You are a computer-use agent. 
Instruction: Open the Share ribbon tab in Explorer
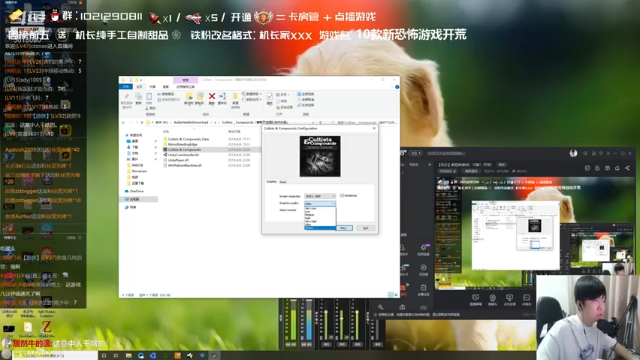pyautogui.click(x=152, y=87)
